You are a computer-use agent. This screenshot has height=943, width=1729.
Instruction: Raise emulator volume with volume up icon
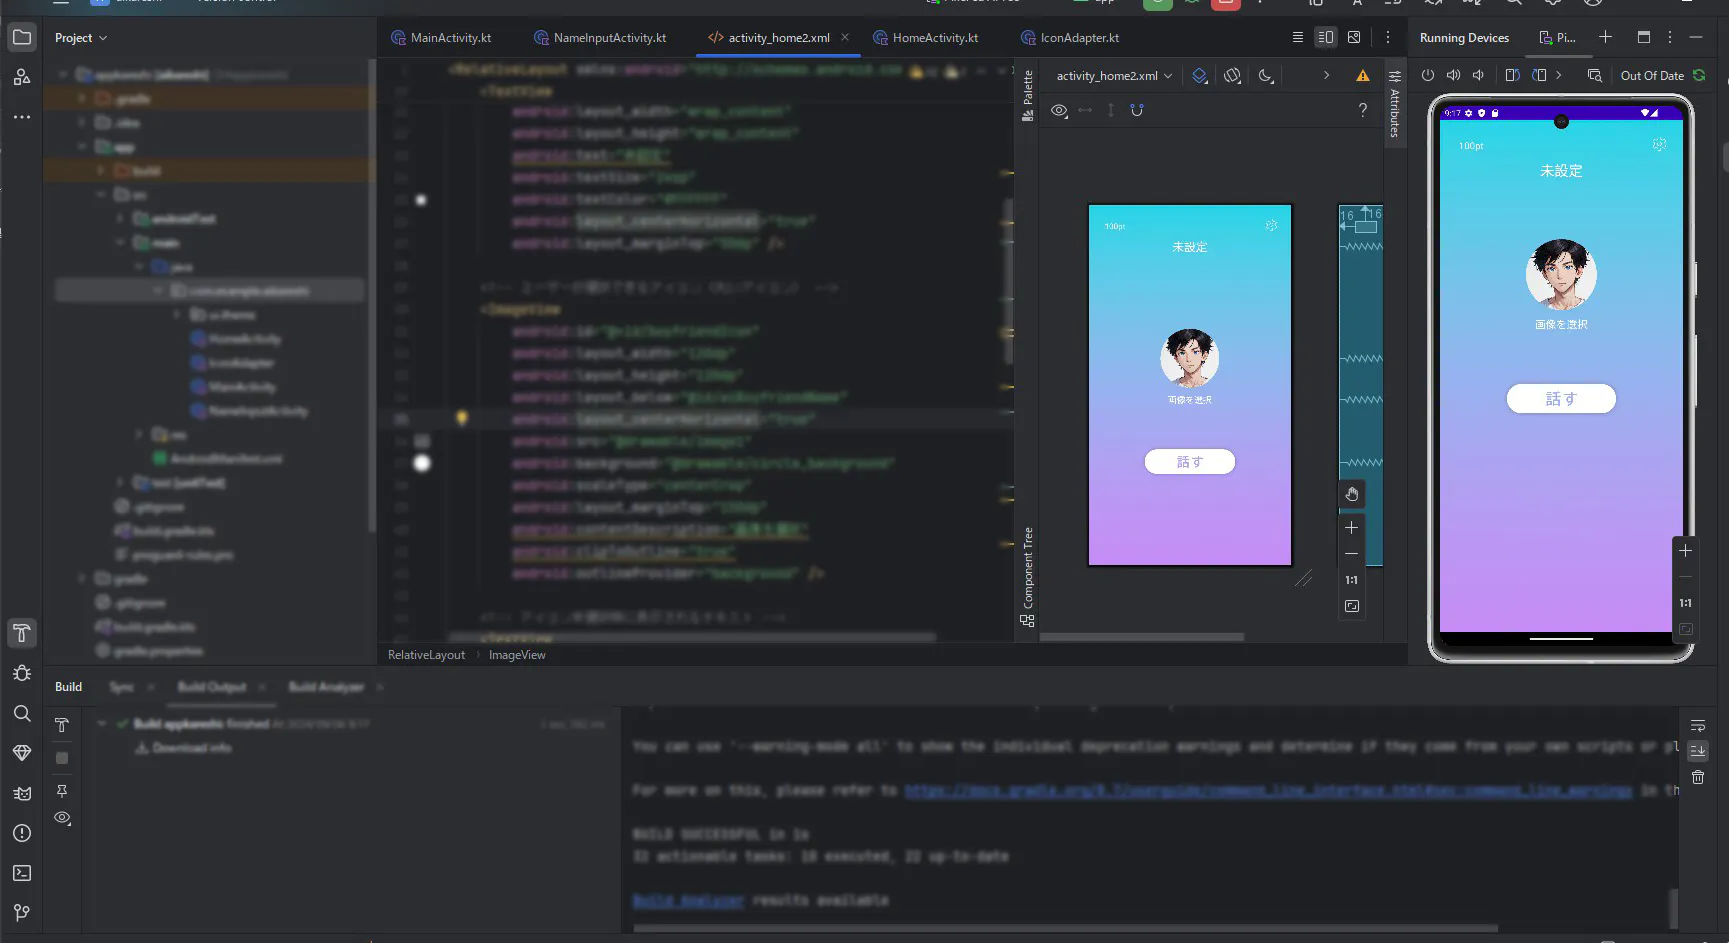click(1453, 76)
